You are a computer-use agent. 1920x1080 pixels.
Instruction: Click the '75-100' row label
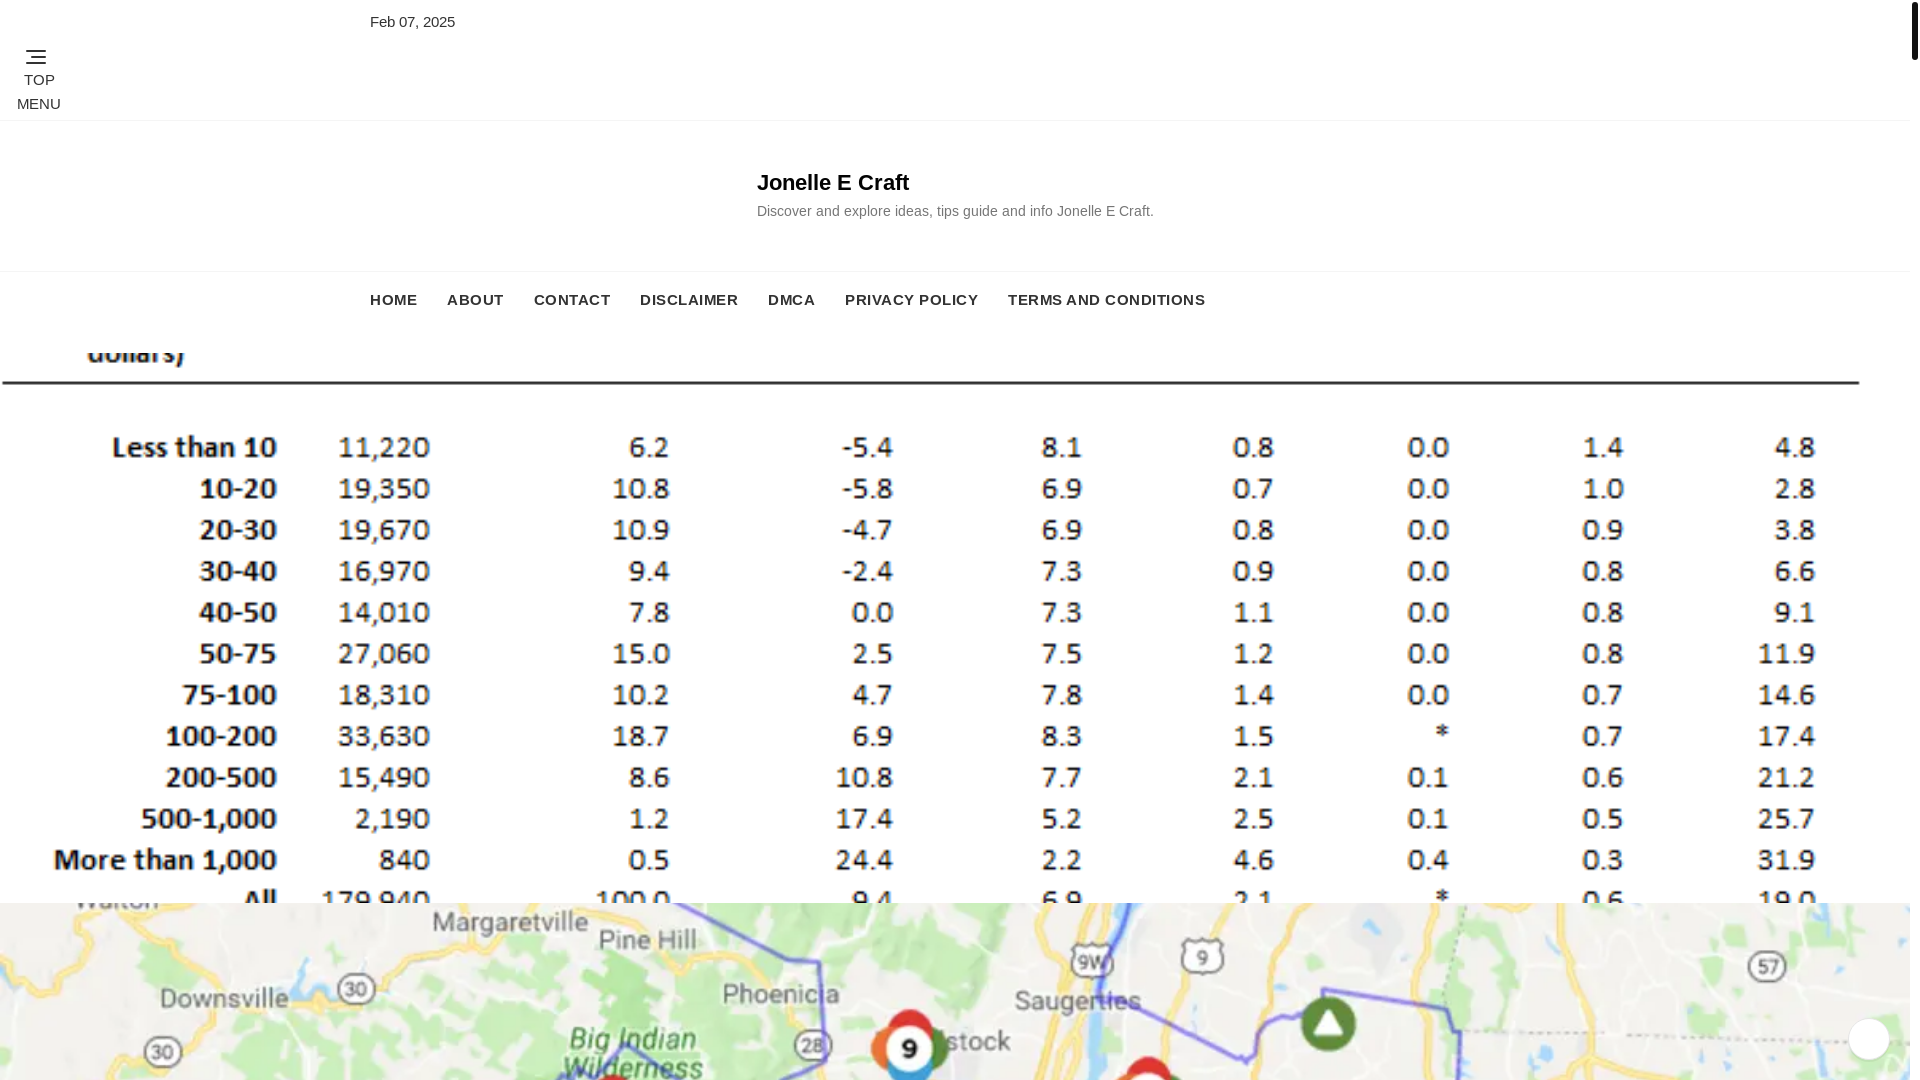(229, 695)
